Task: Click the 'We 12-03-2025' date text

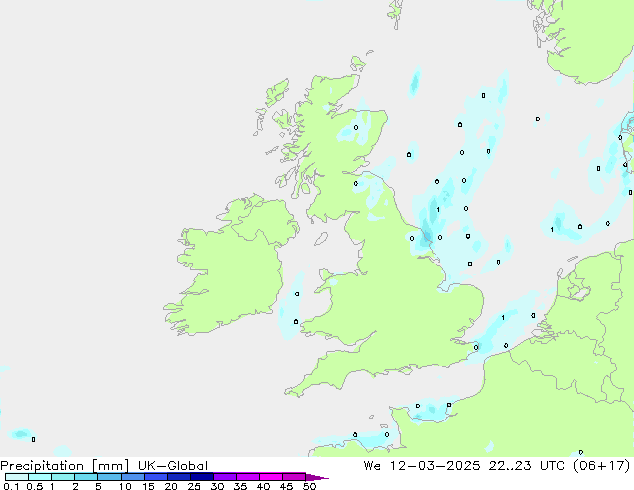Action: (x=422, y=466)
